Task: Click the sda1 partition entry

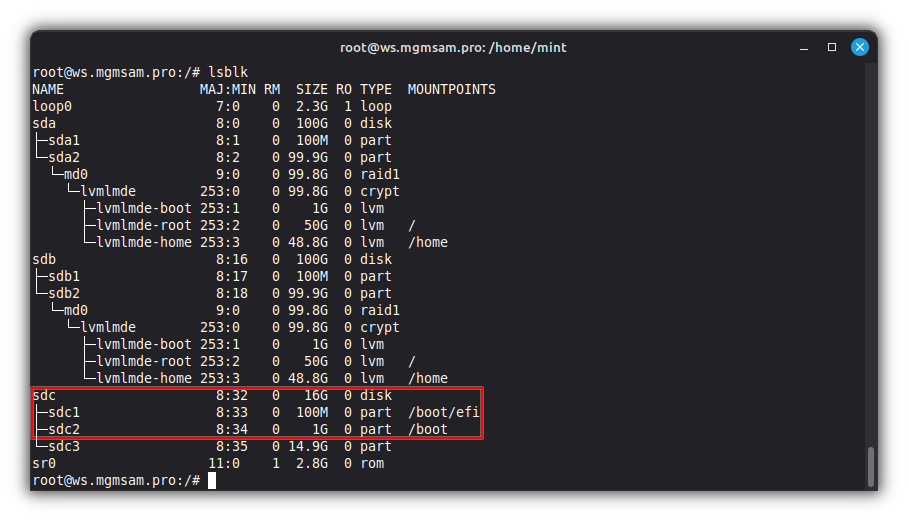Action: tap(64, 140)
